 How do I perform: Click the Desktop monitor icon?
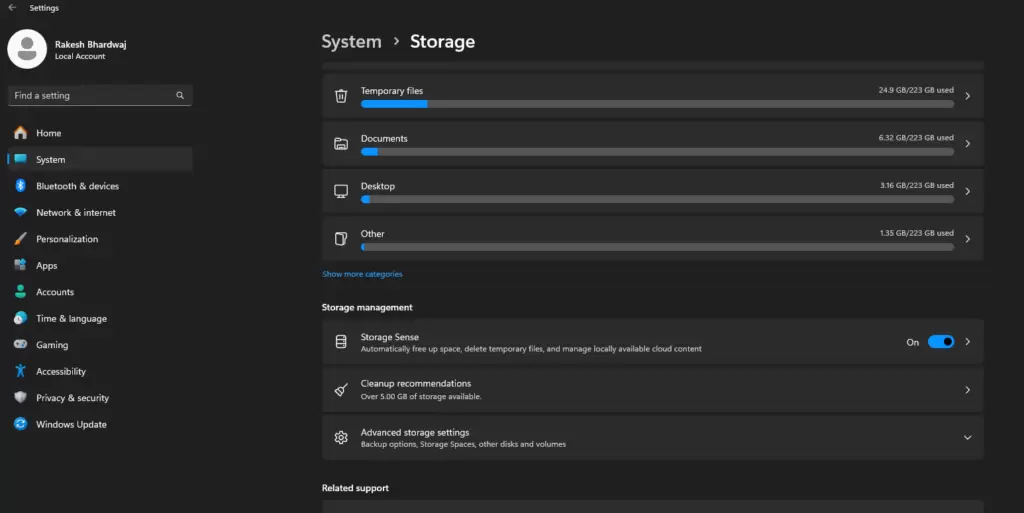pos(341,191)
